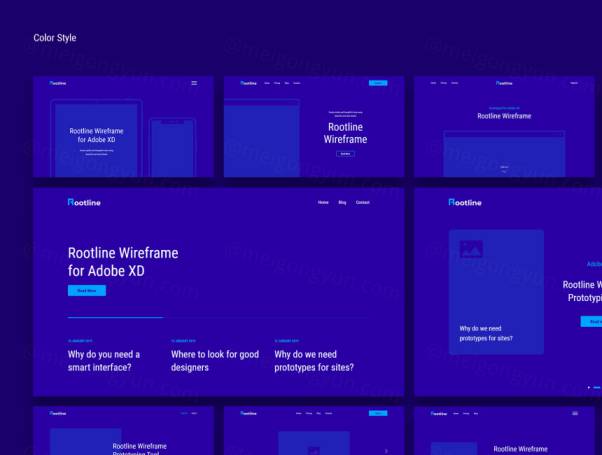Click the image placeholder icon on card
The height and width of the screenshot is (455, 602).
pyautogui.click(x=472, y=250)
